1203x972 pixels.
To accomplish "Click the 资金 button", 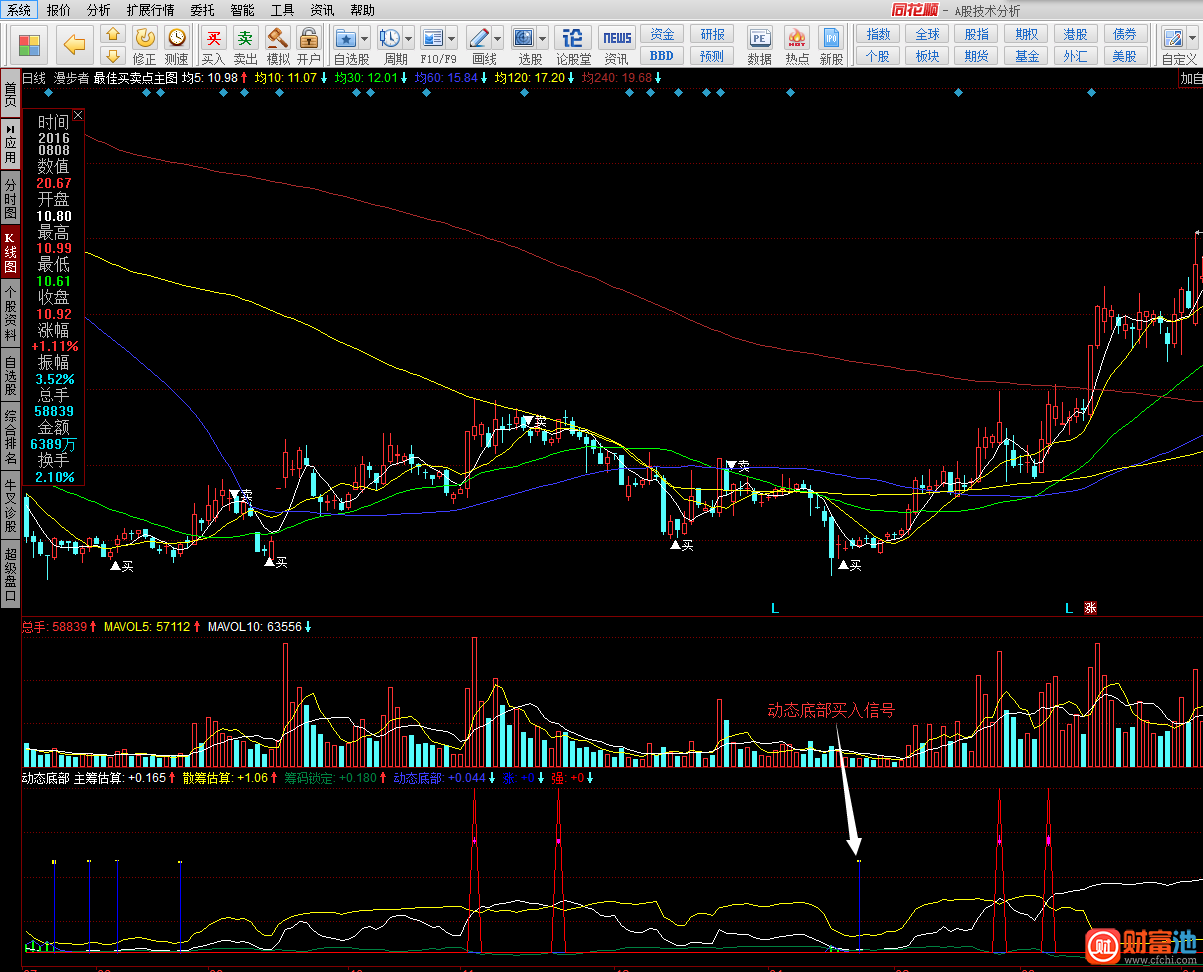I will coord(662,35).
